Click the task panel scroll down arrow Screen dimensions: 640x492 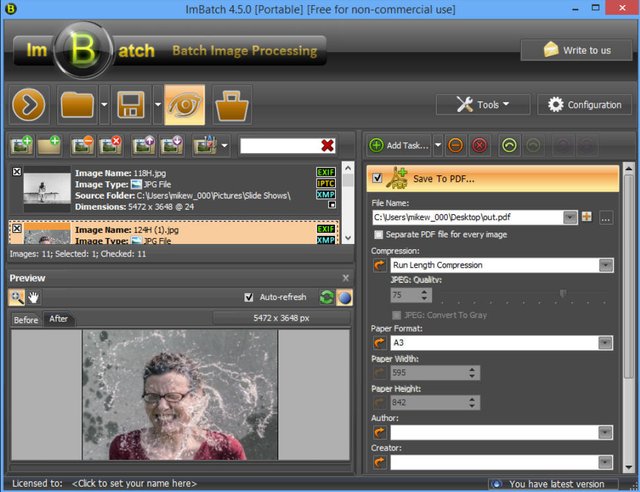pyautogui.click(x=629, y=468)
